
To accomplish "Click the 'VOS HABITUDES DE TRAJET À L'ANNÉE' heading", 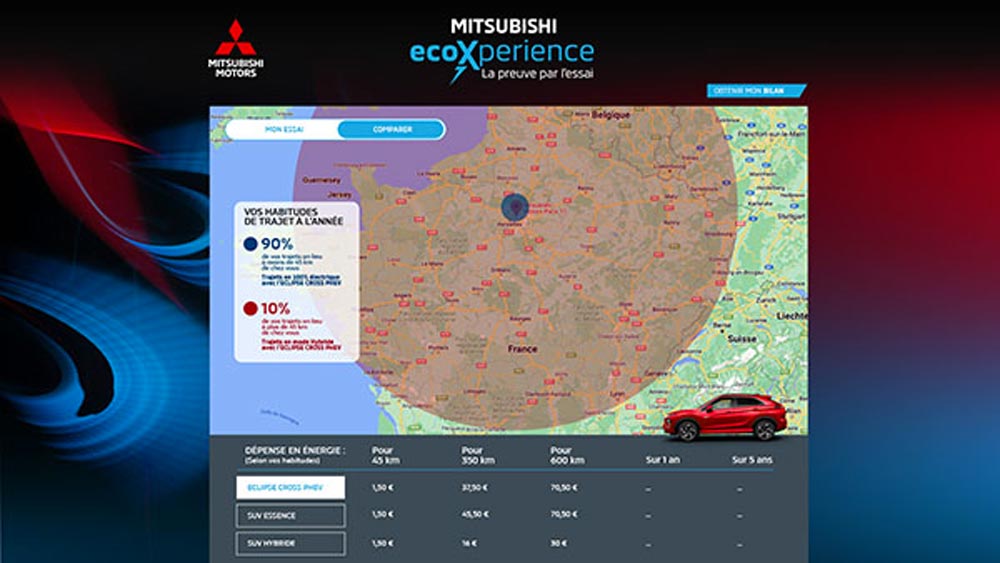I will (x=293, y=216).
